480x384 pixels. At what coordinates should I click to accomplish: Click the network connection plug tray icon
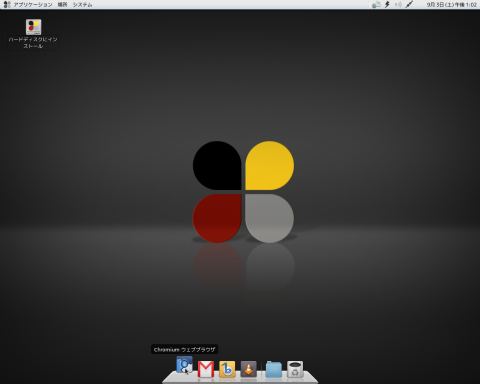point(410,4)
